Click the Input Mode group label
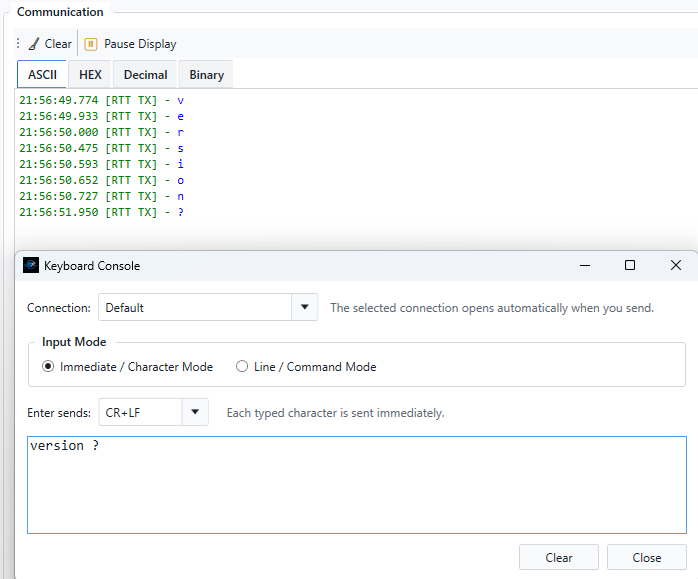 [74, 342]
